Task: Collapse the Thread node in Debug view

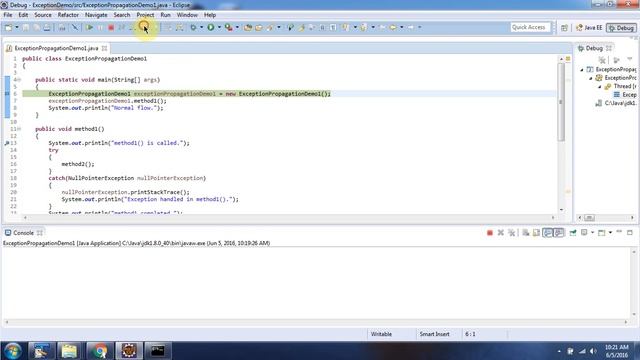Action: coord(600,87)
